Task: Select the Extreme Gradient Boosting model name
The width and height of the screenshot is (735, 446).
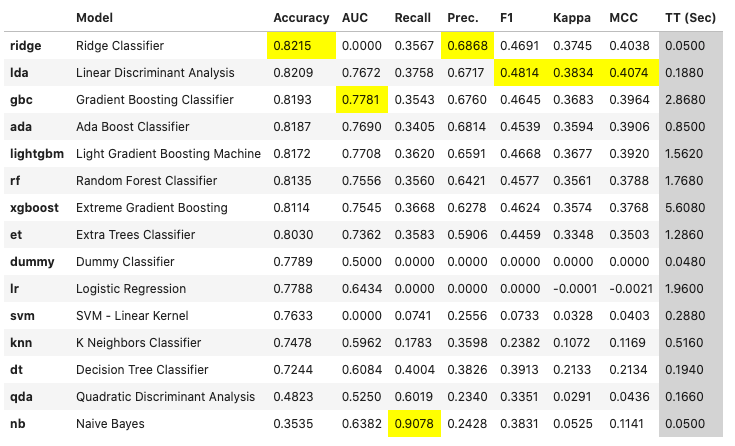Action: 151,207
